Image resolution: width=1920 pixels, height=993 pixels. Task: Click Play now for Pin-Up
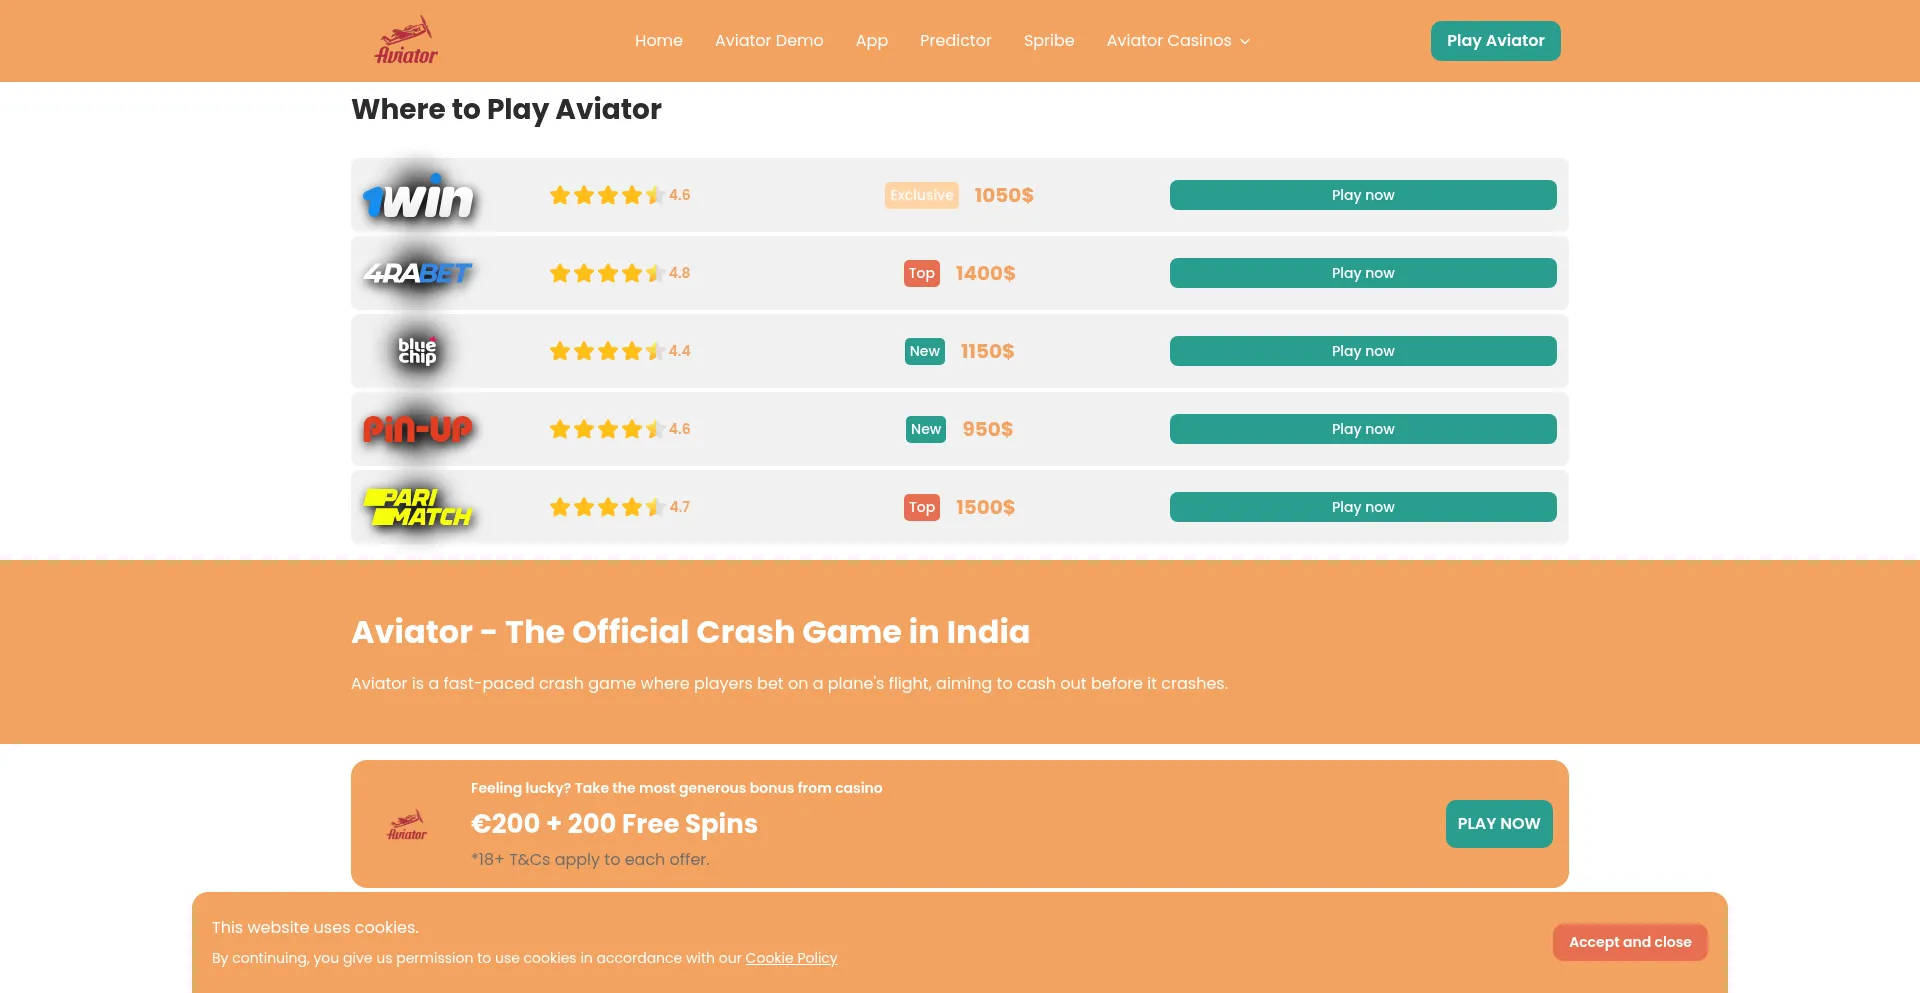[1363, 429]
